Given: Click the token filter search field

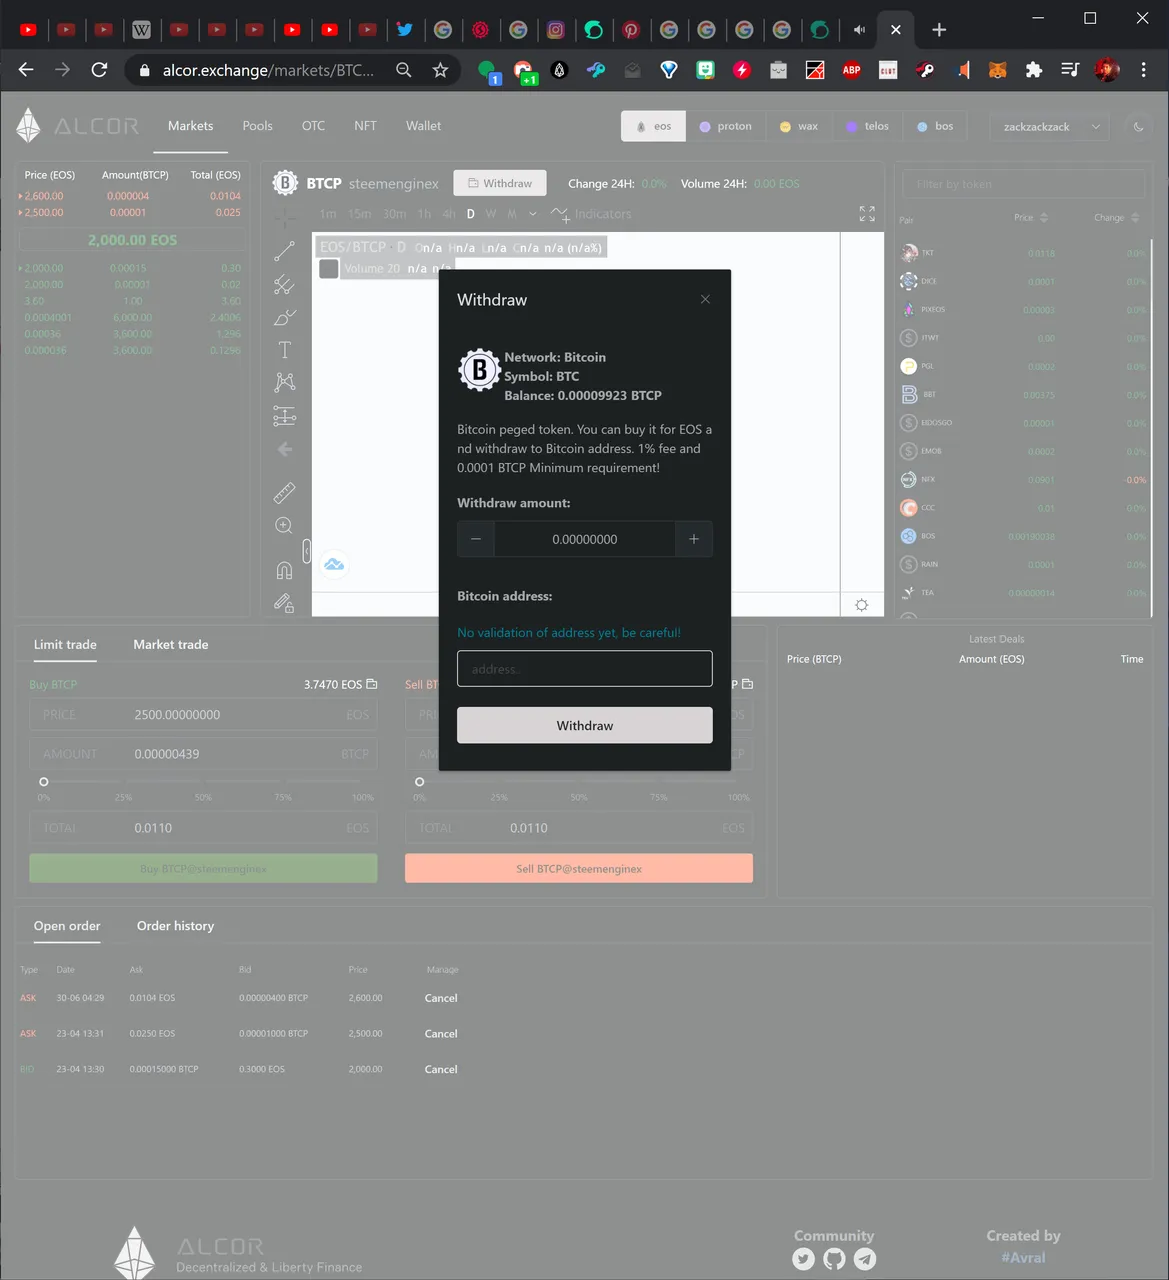Looking at the screenshot, I should pyautogui.click(x=1024, y=184).
